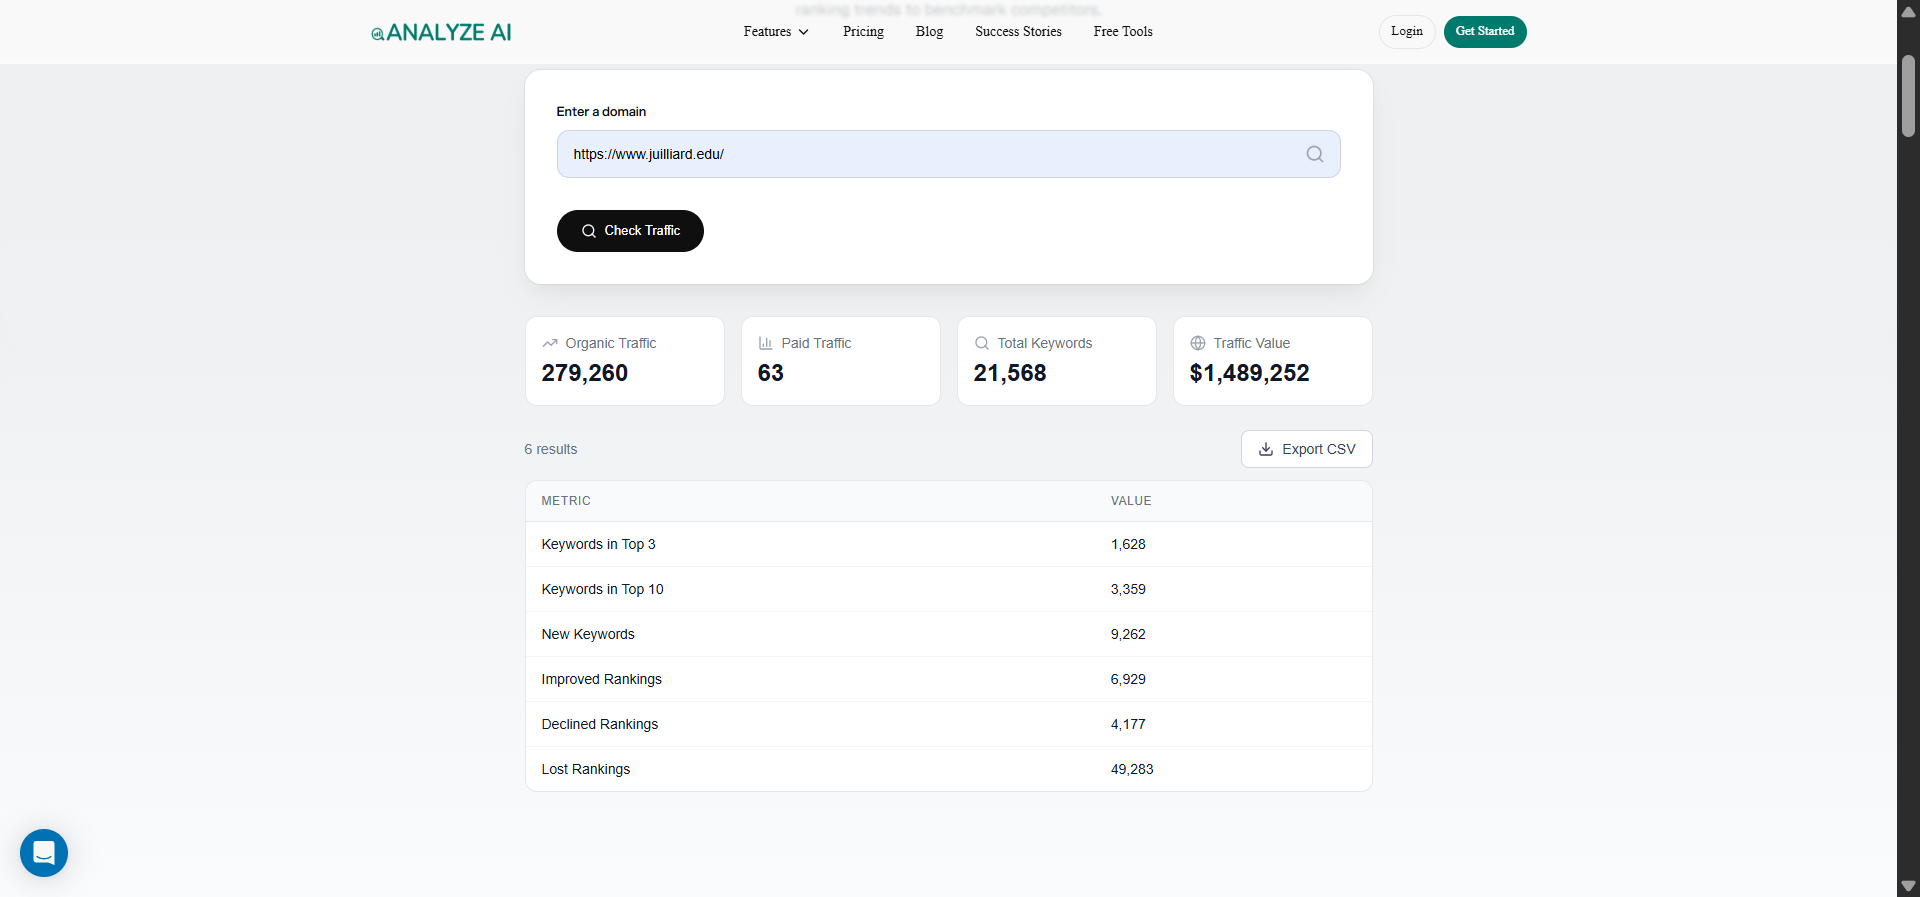Select the Declined Rankings row label
Screen dimensions: 1920x897
point(599,724)
